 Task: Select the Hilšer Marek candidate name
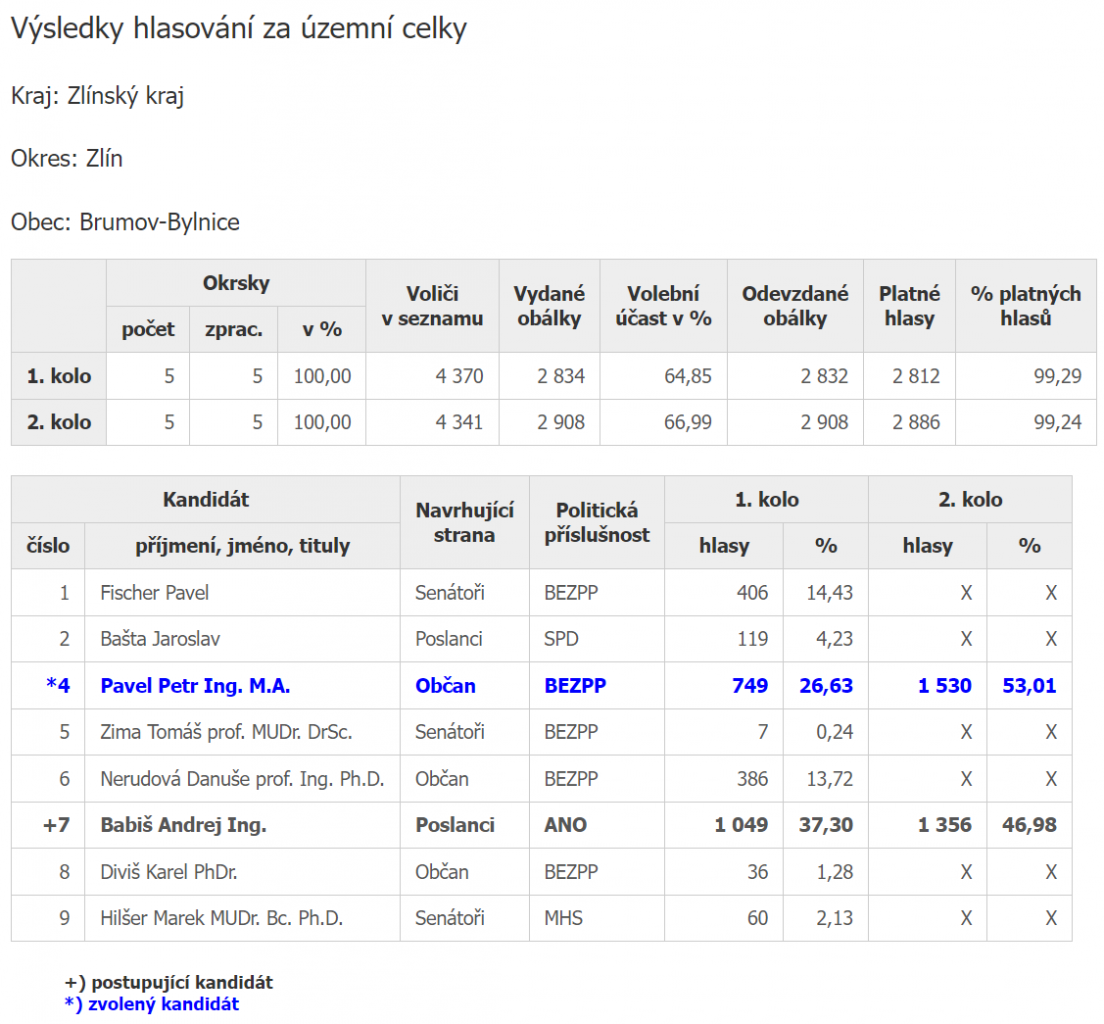click(x=221, y=918)
